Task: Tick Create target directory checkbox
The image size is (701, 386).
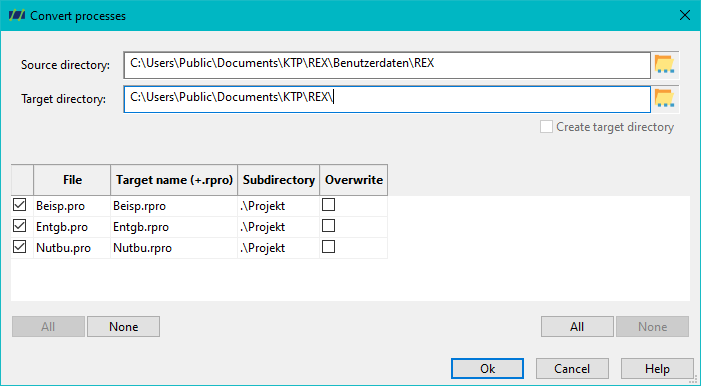Action: pyautogui.click(x=546, y=127)
